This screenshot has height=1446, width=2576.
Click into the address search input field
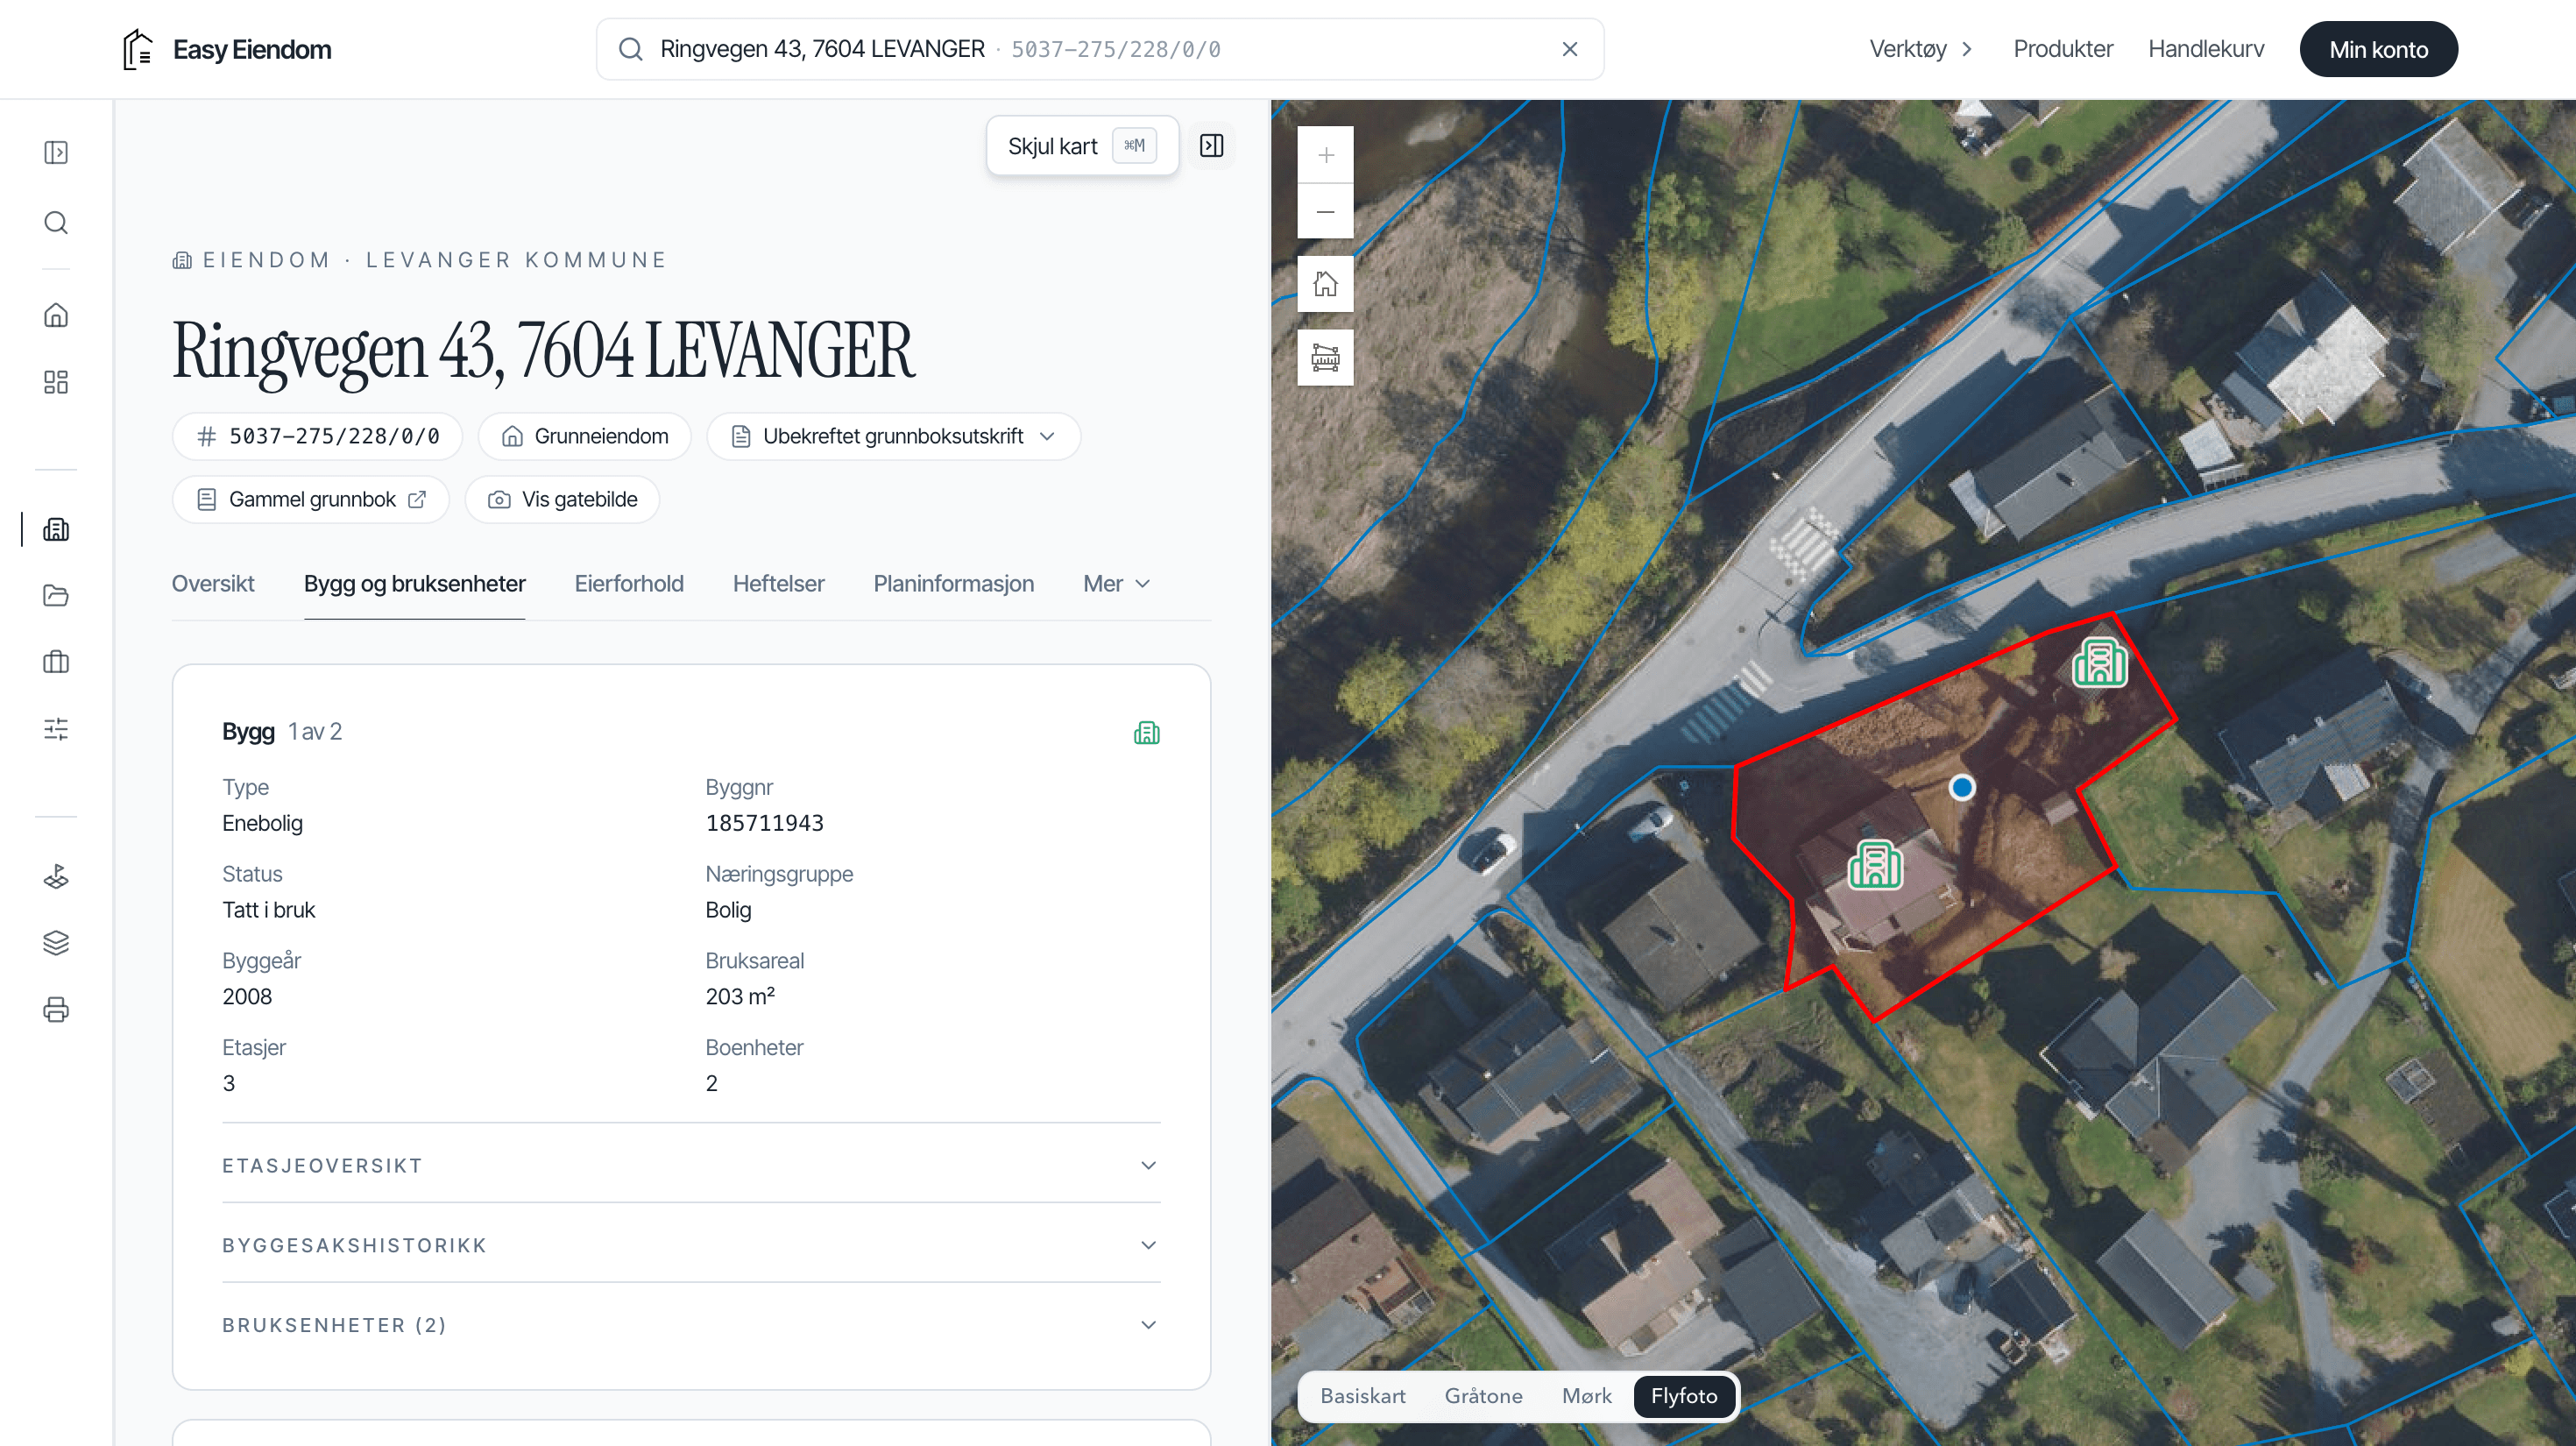coord(1100,49)
